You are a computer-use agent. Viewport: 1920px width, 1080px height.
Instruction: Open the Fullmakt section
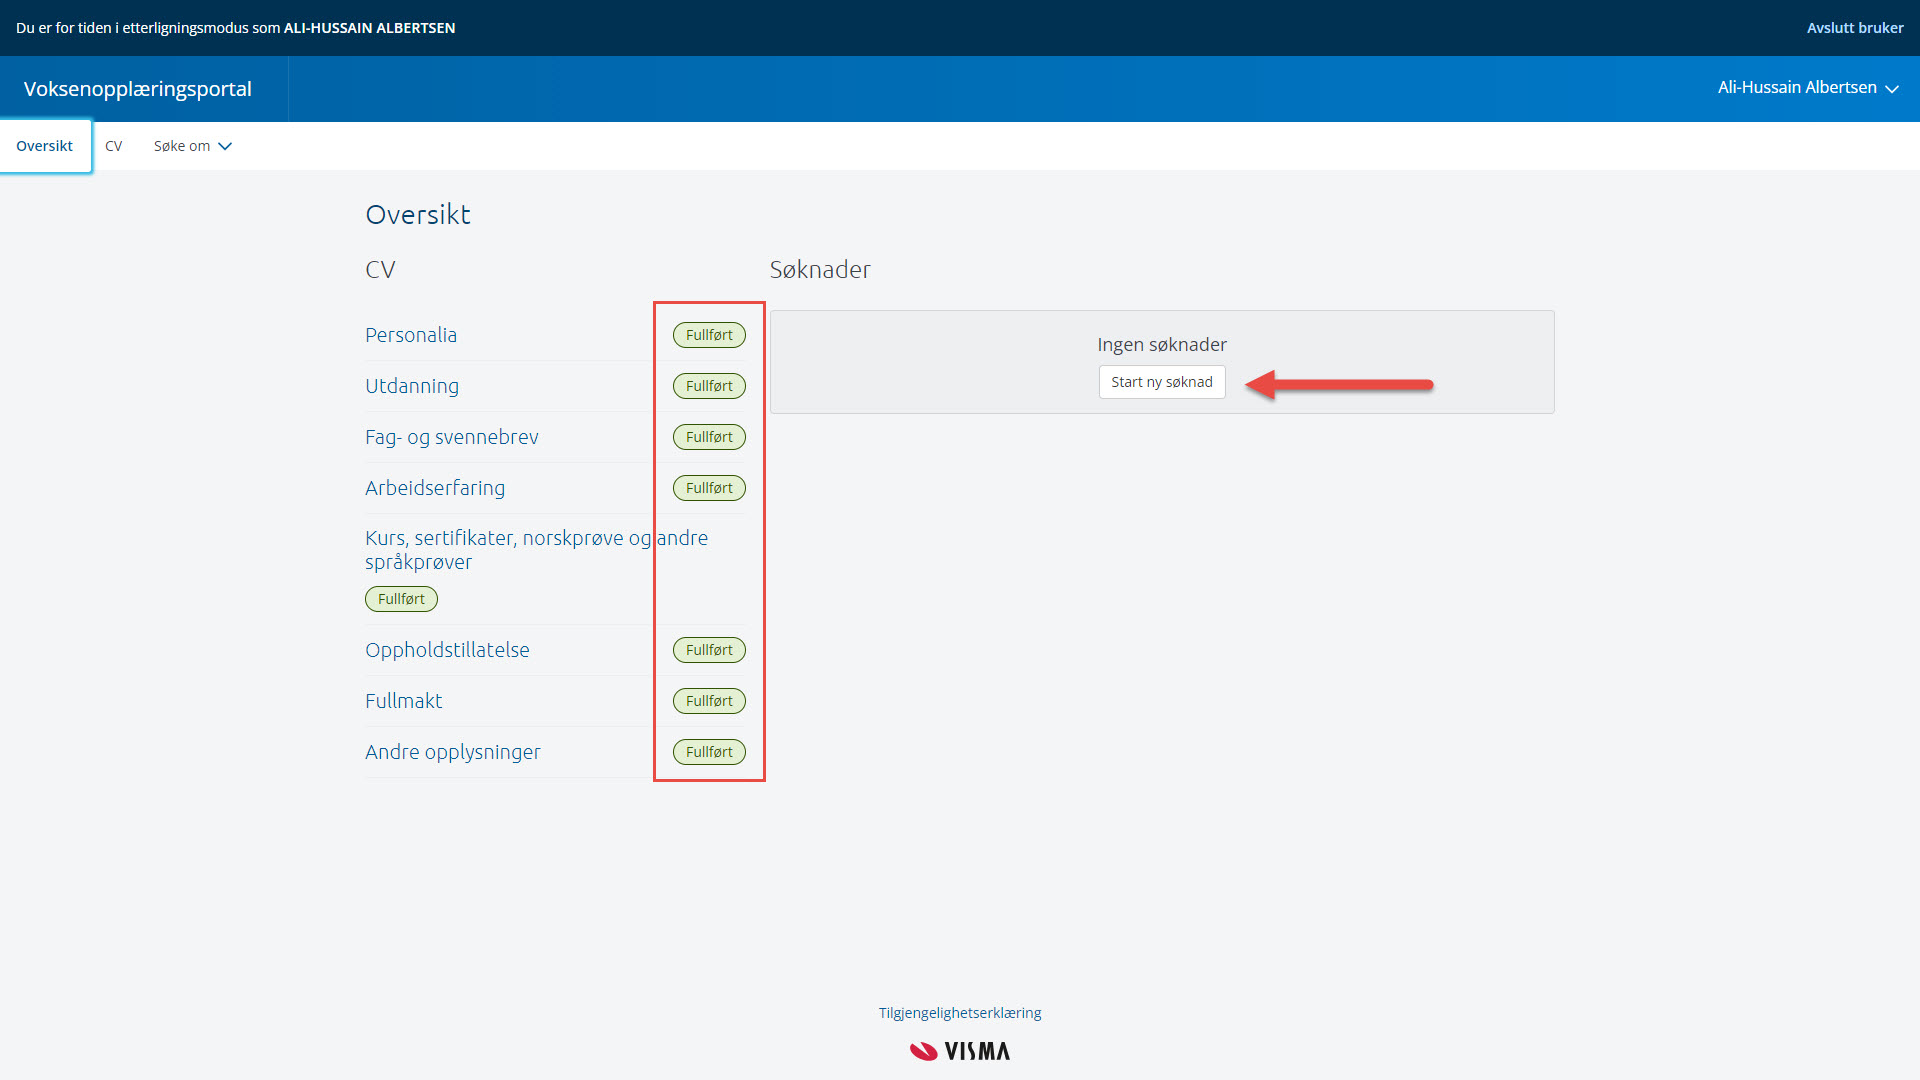pos(403,701)
